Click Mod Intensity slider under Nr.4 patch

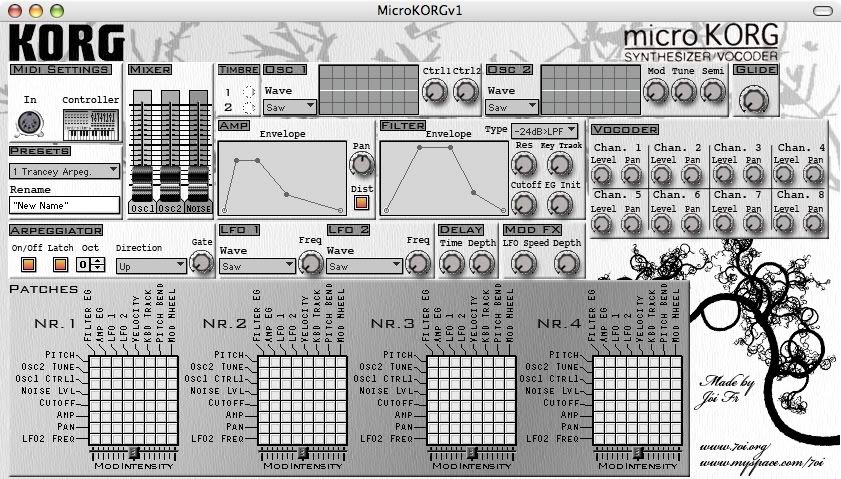pos(638,453)
